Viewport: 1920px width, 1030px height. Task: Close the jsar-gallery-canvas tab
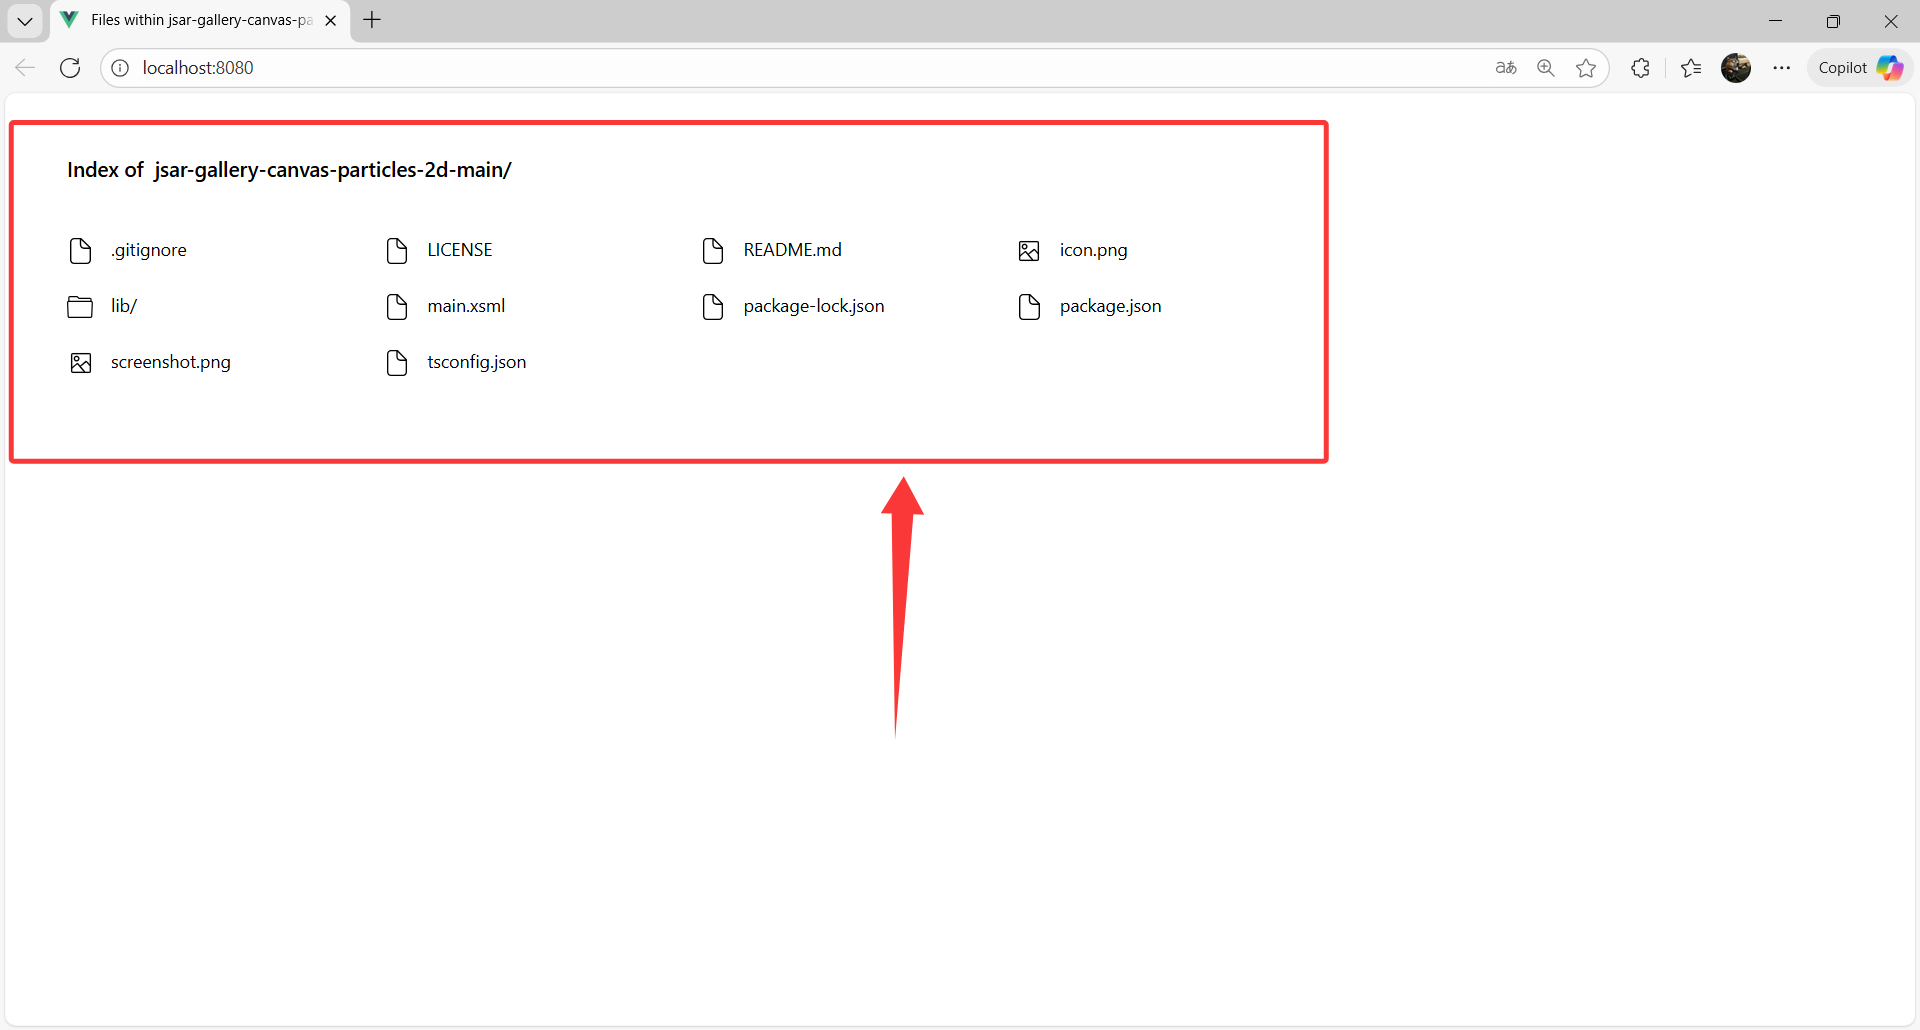pyautogui.click(x=331, y=20)
